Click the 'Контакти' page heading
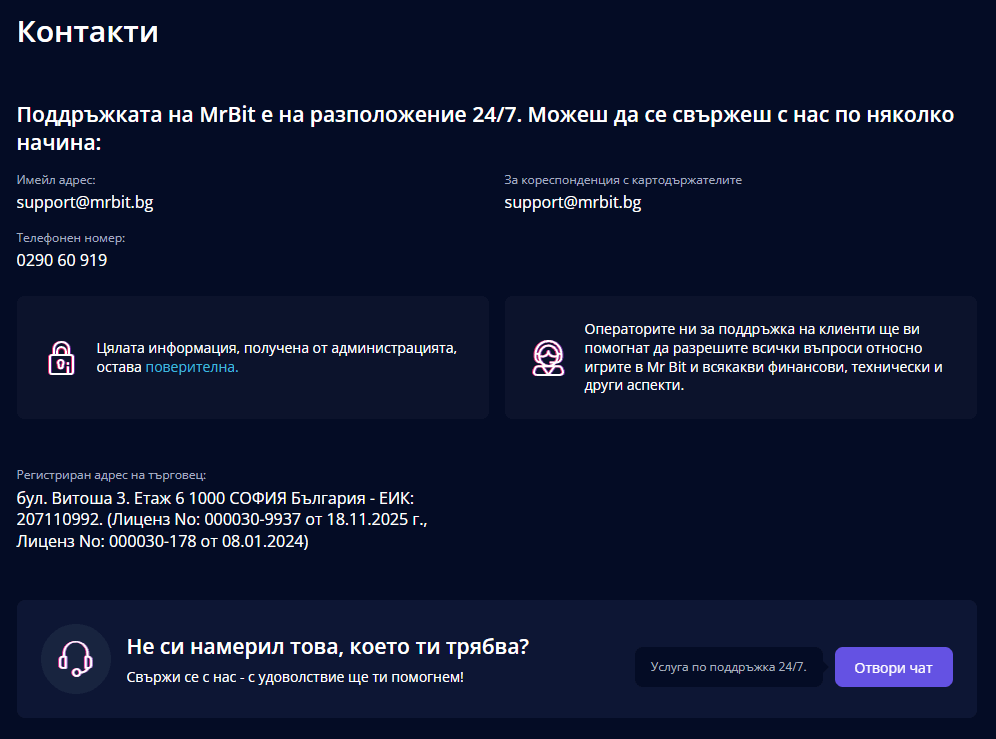The height and width of the screenshot is (739, 996). pyautogui.click(x=88, y=31)
